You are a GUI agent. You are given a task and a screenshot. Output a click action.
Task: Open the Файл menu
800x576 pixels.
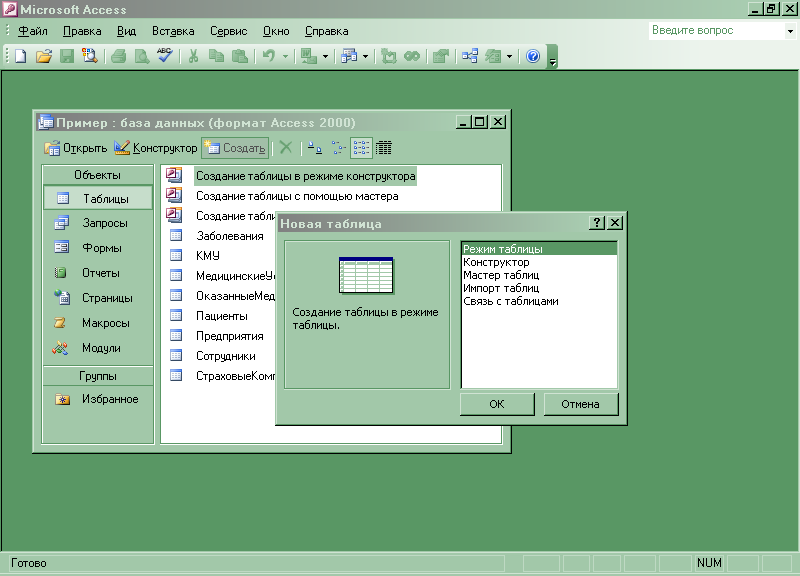(33, 31)
